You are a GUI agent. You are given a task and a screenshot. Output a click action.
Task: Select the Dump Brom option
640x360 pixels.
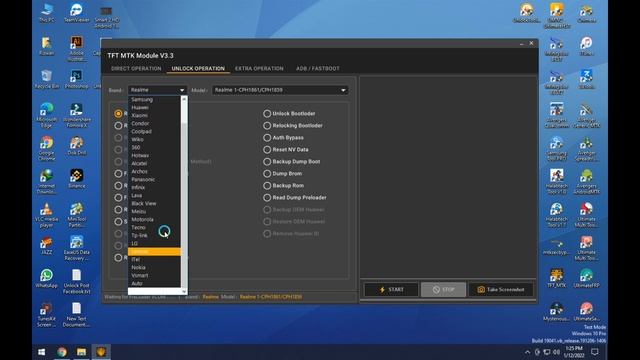(282, 173)
